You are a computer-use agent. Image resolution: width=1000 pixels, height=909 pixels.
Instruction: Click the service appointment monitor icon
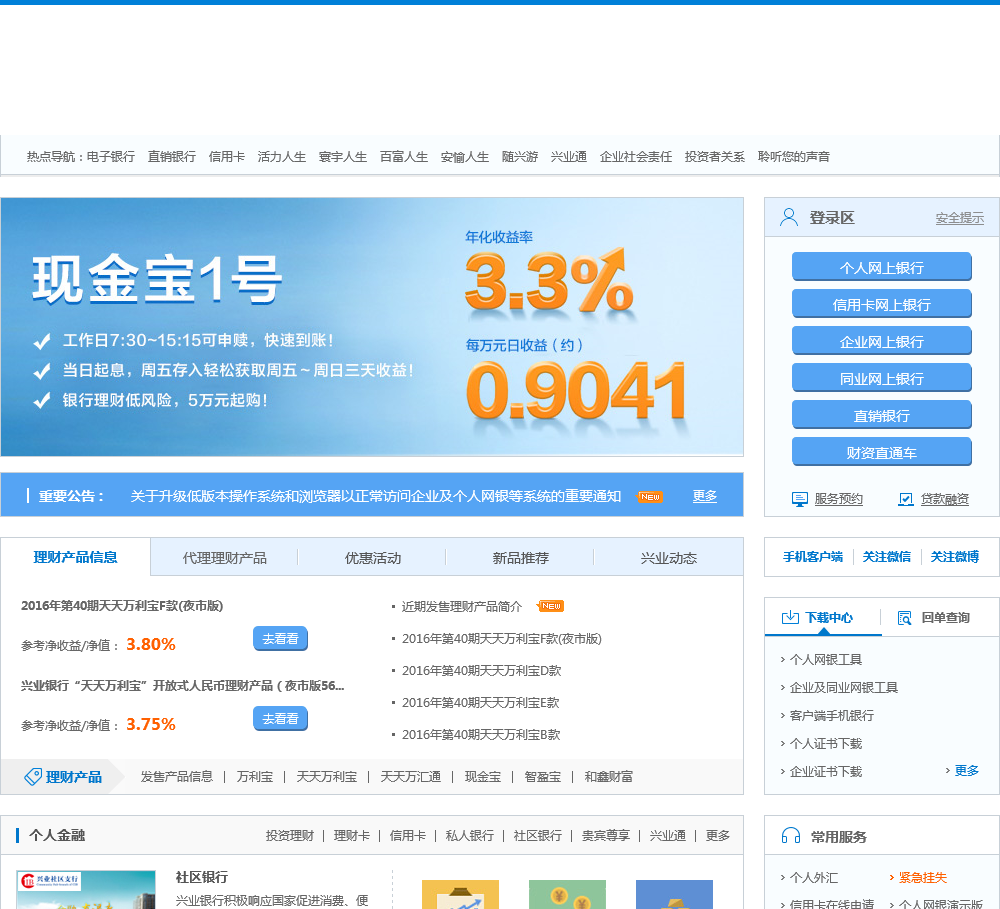click(799, 499)
